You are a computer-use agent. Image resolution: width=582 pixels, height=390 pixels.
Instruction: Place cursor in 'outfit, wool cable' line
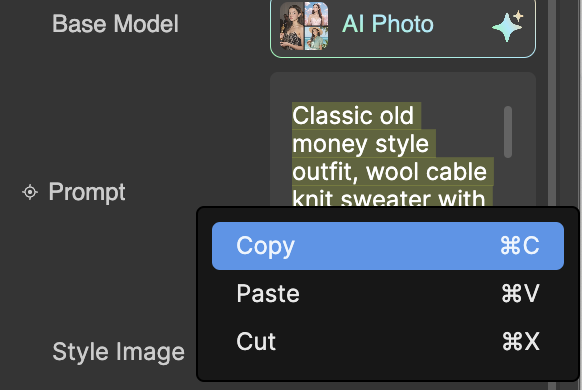coord(389,172)
